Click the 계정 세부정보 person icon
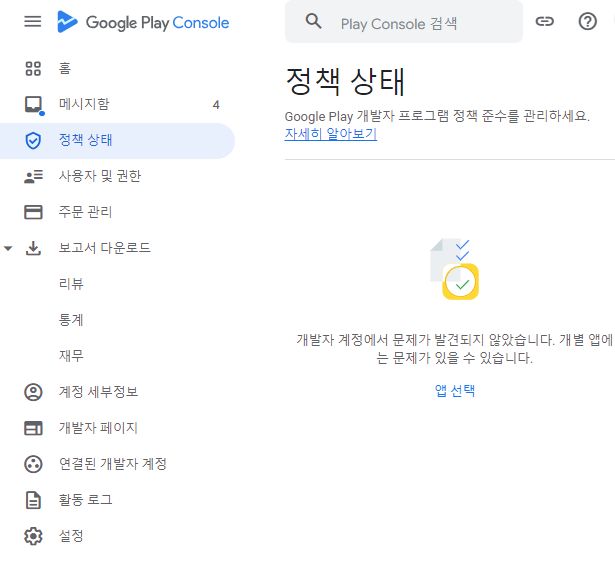This screenshot has width=615, height=563. pyautogui.click(x=33, y=392)
